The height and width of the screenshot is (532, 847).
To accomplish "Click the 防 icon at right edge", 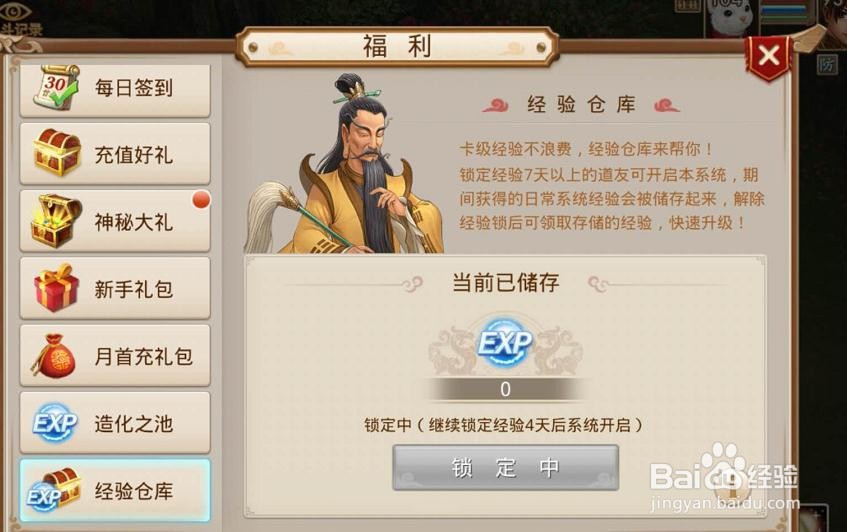I will click(x=826, y=65).
